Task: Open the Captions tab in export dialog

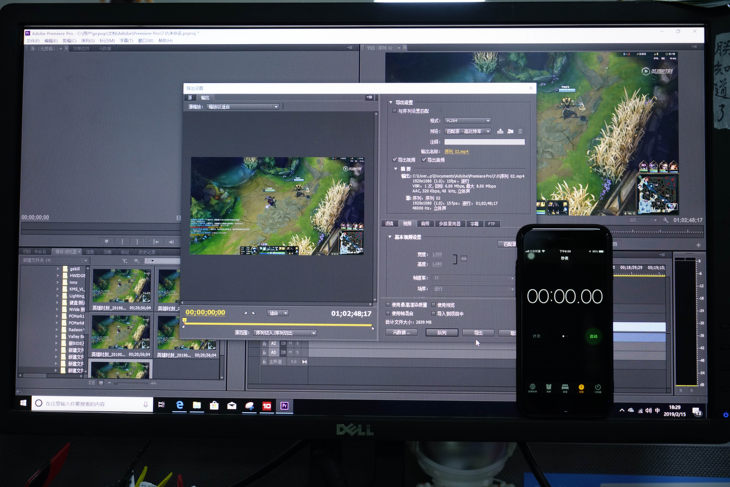Action: 474,223
